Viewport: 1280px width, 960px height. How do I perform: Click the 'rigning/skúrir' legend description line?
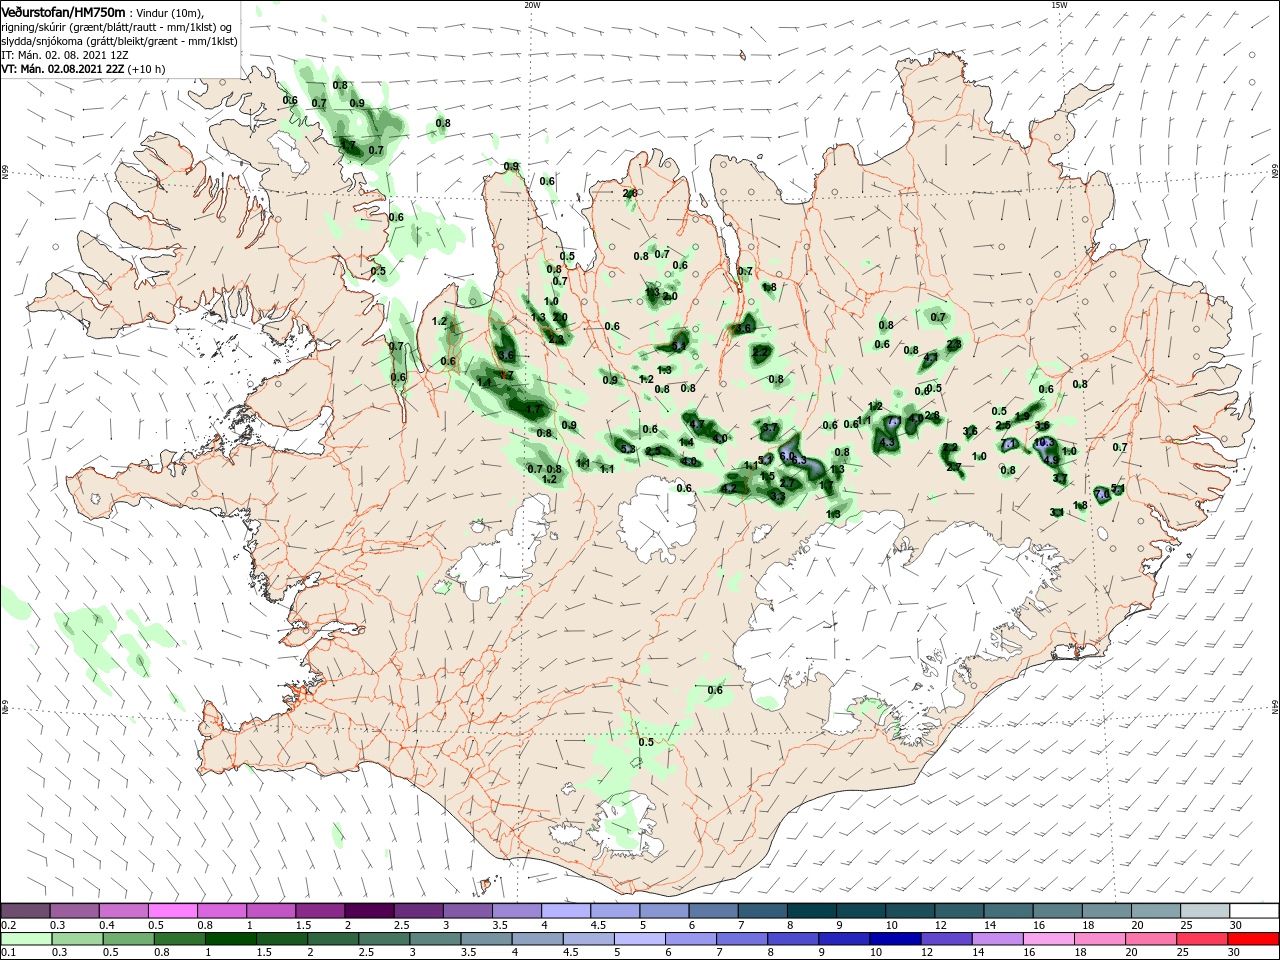pyautogui.click(x=118, y=27)
